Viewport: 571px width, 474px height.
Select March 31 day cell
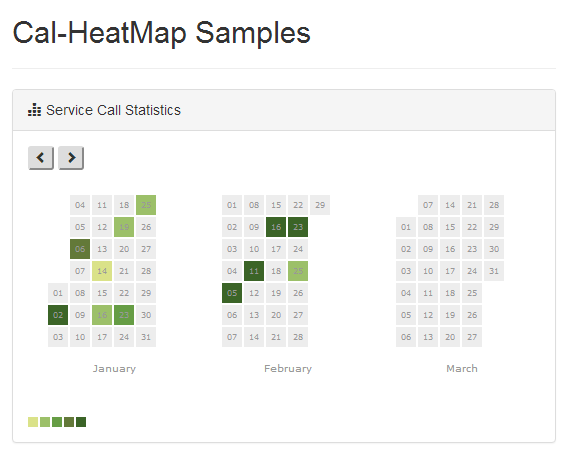pyautogui.click(x=494, y=271)
